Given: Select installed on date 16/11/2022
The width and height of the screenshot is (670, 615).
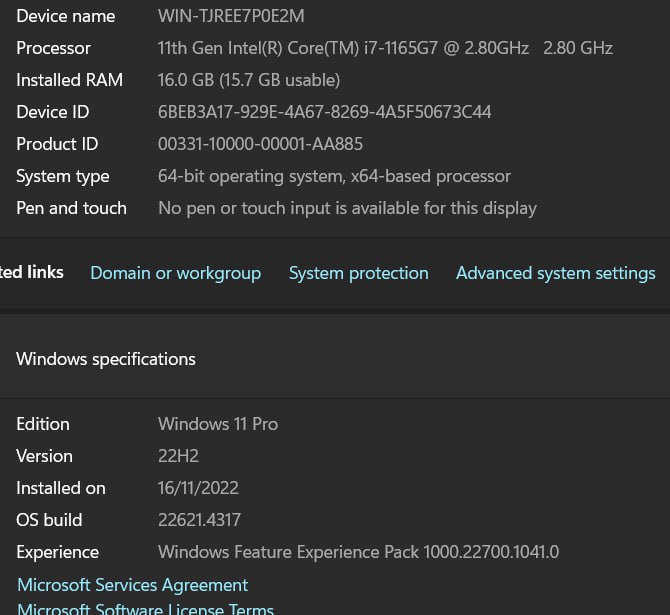Looking at the screenshot, I should tap(198, 488).
